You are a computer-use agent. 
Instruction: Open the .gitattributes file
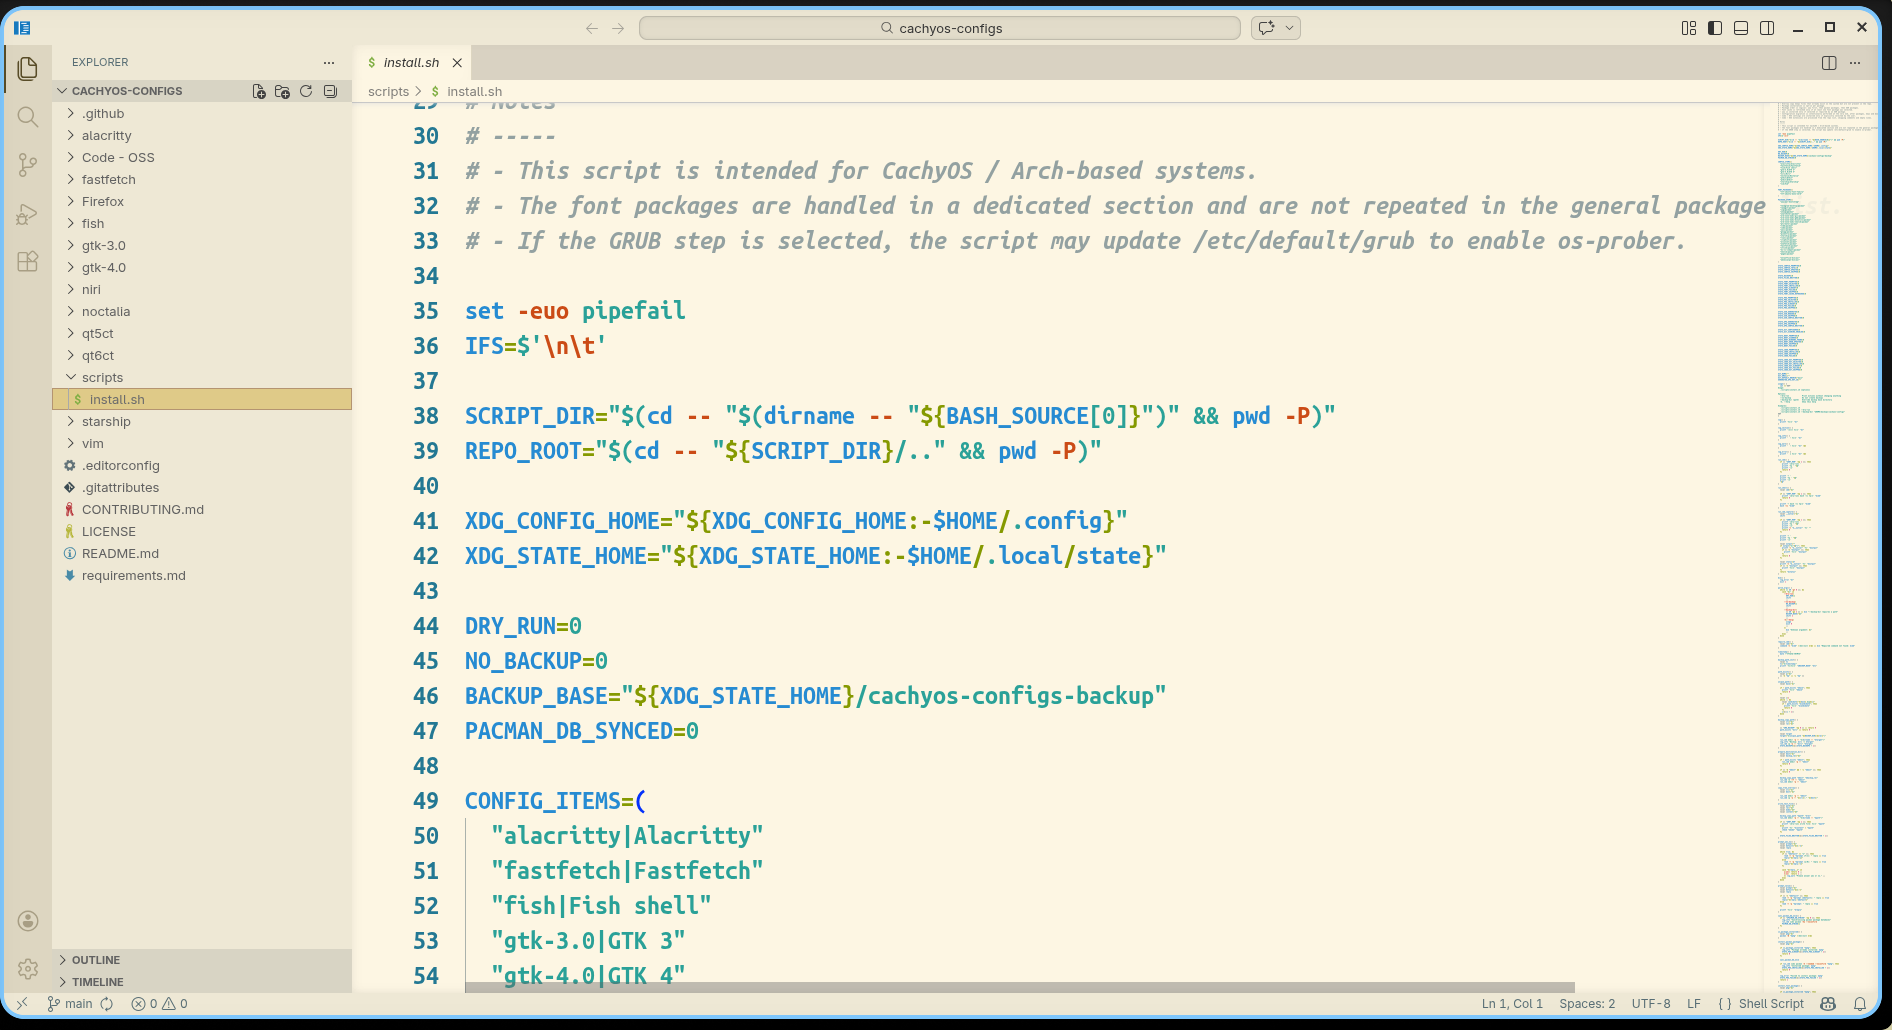coord(202,488)
